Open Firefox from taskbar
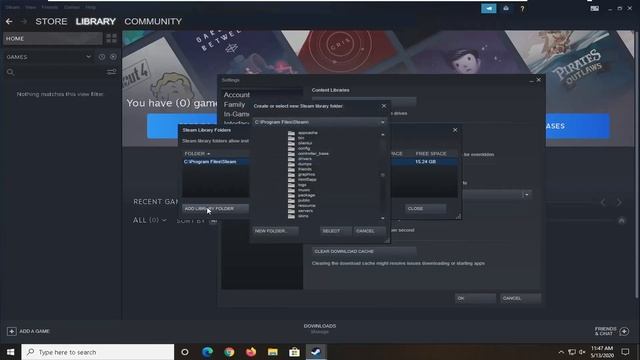The width and height of the screenshot is (640, 360). tap(251, 351)
